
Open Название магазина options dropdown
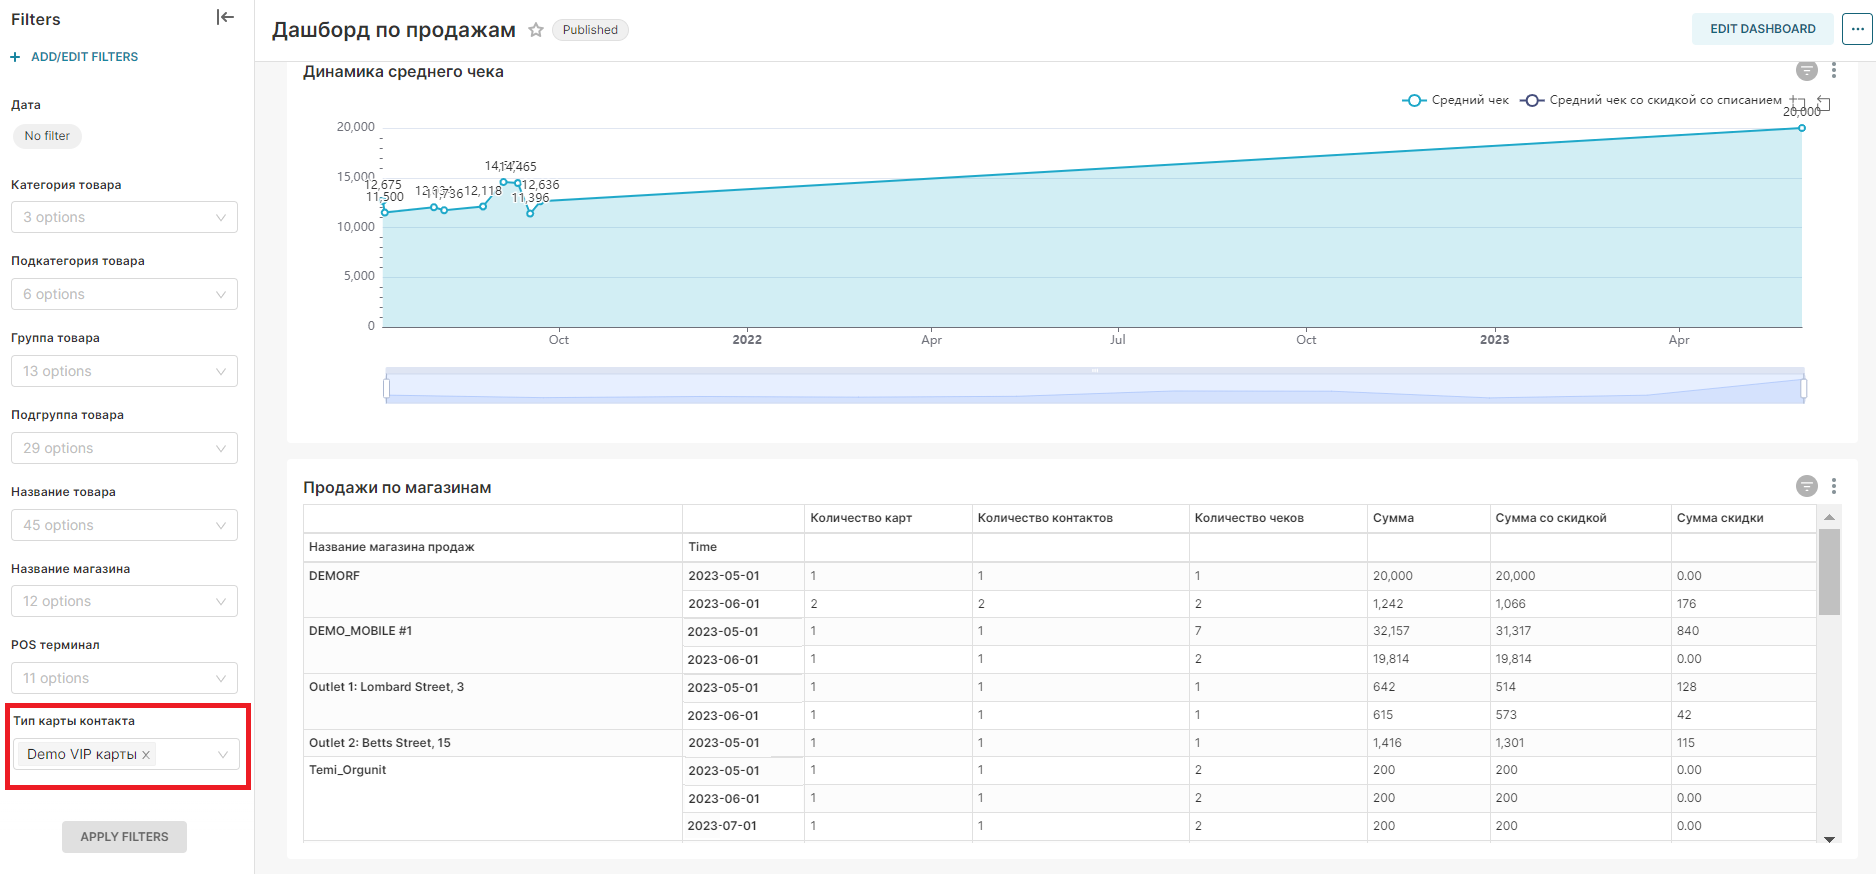coord(124,601)
